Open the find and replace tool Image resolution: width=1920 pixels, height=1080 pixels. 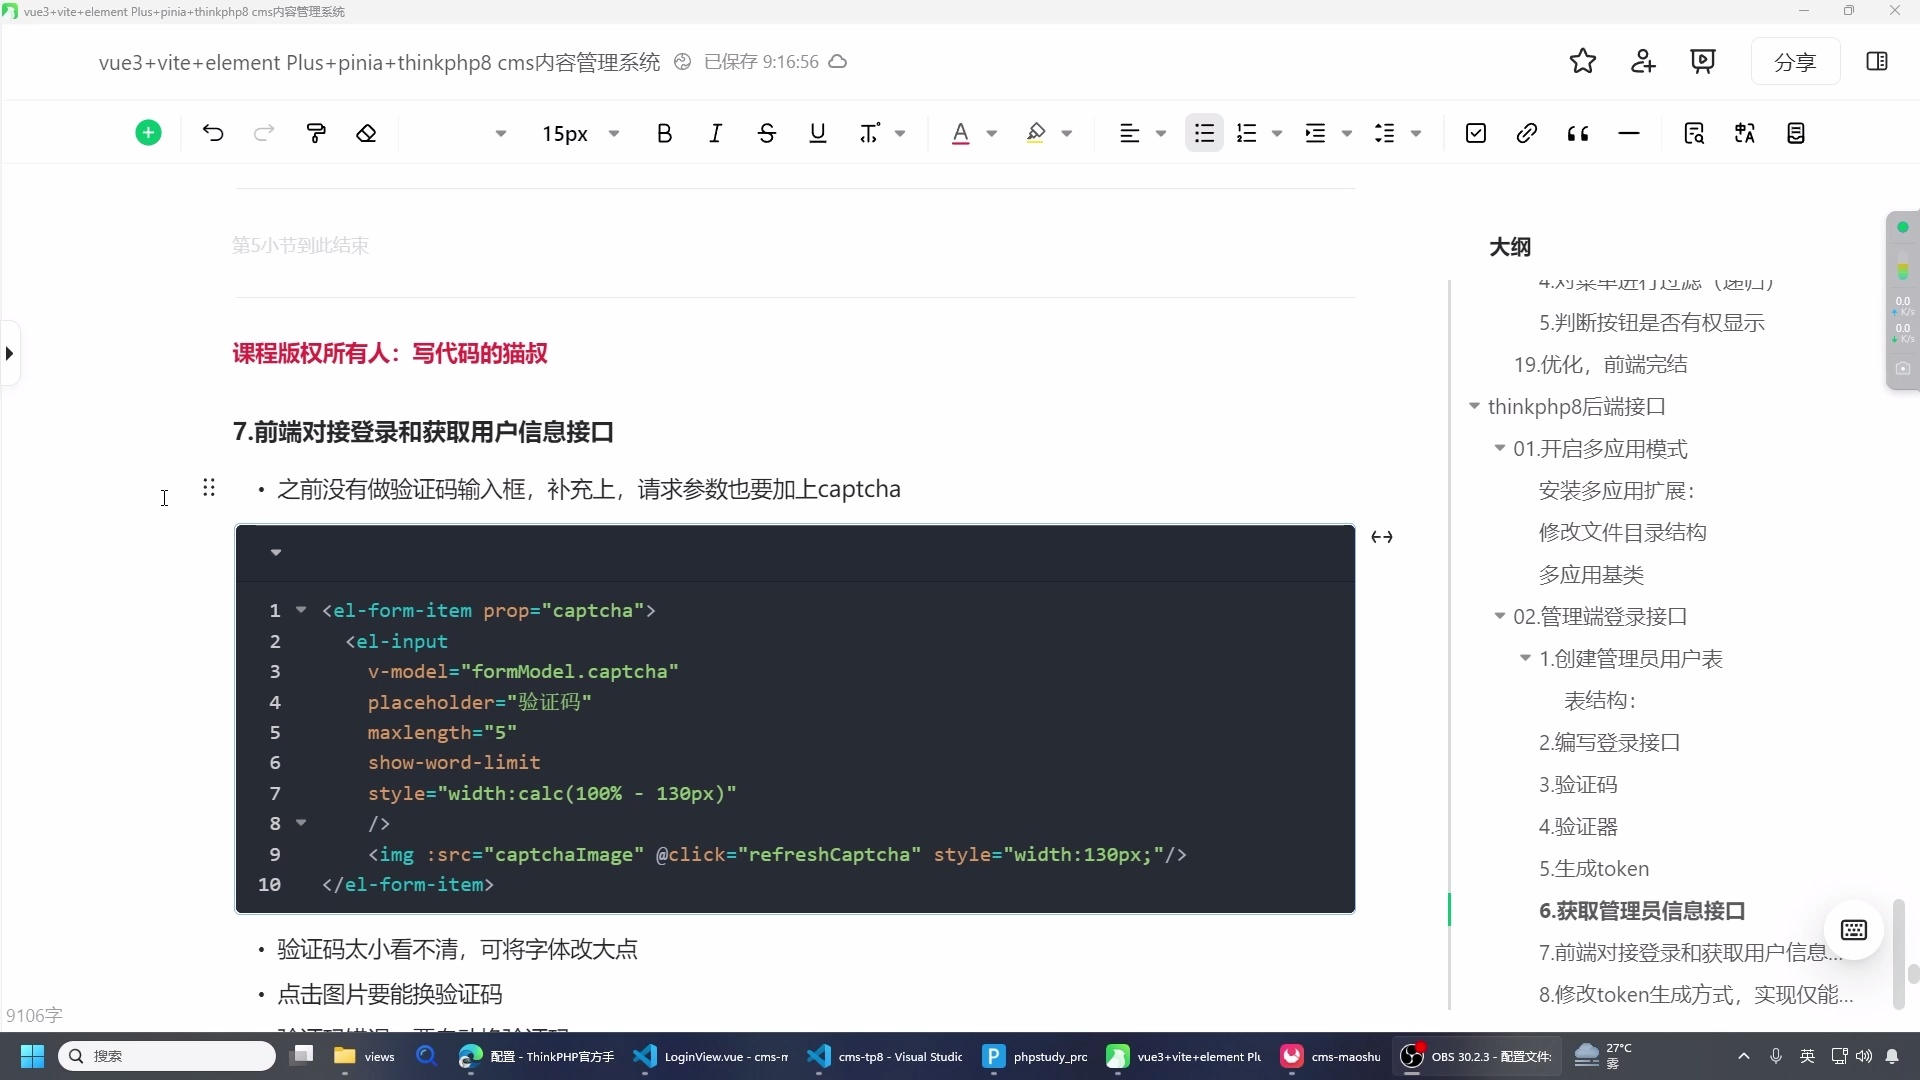point(1695,133)
